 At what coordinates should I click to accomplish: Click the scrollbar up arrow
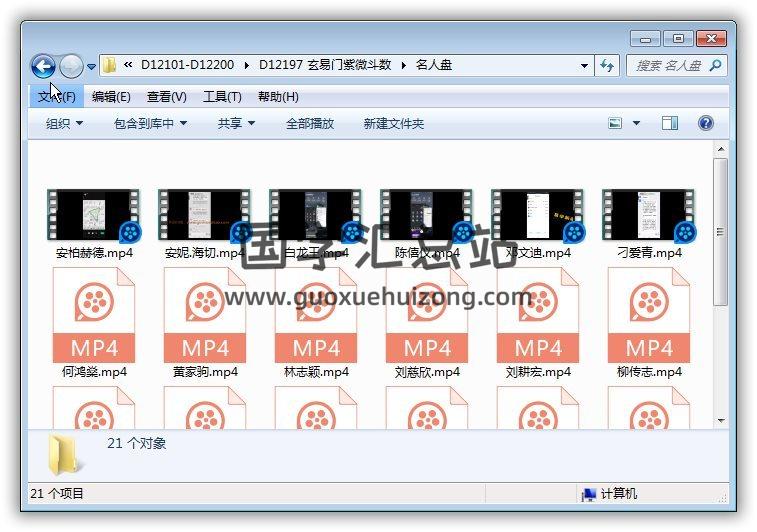pyautogui.click(x=721, y=149)
